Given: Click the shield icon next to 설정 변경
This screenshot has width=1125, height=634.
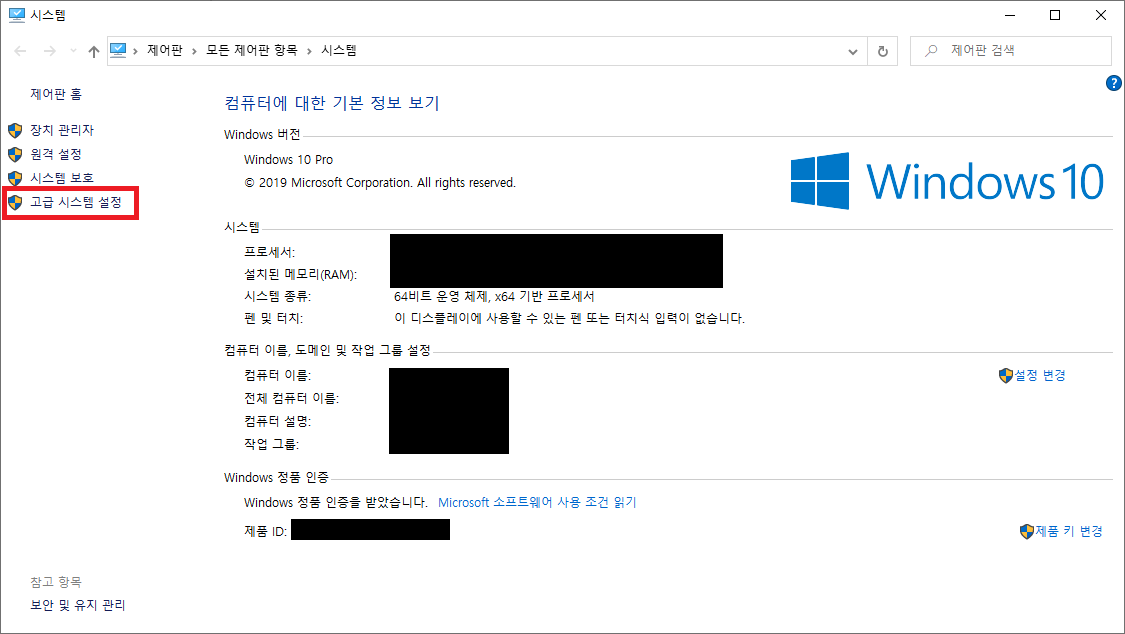Looking at the screenshot, I should pos(1006,375).
